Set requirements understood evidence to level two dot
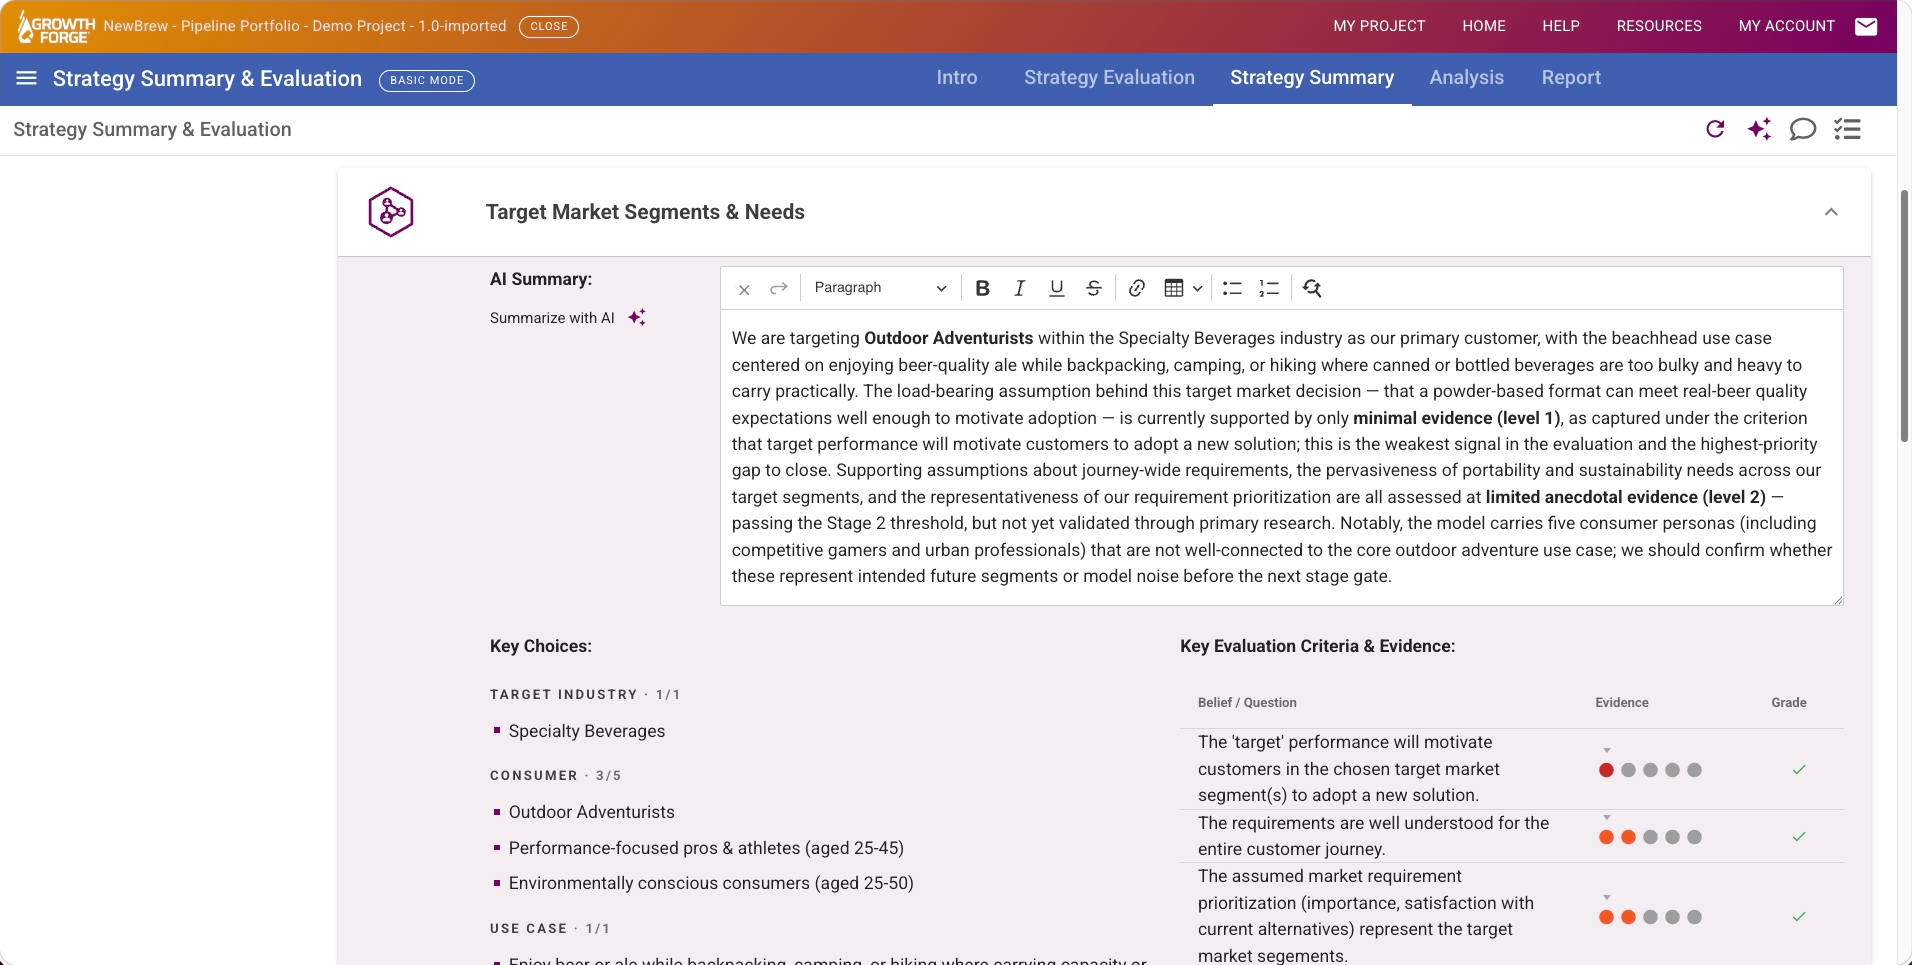The height and width of the screenshot is (965, 1912). click(1628, 837)
